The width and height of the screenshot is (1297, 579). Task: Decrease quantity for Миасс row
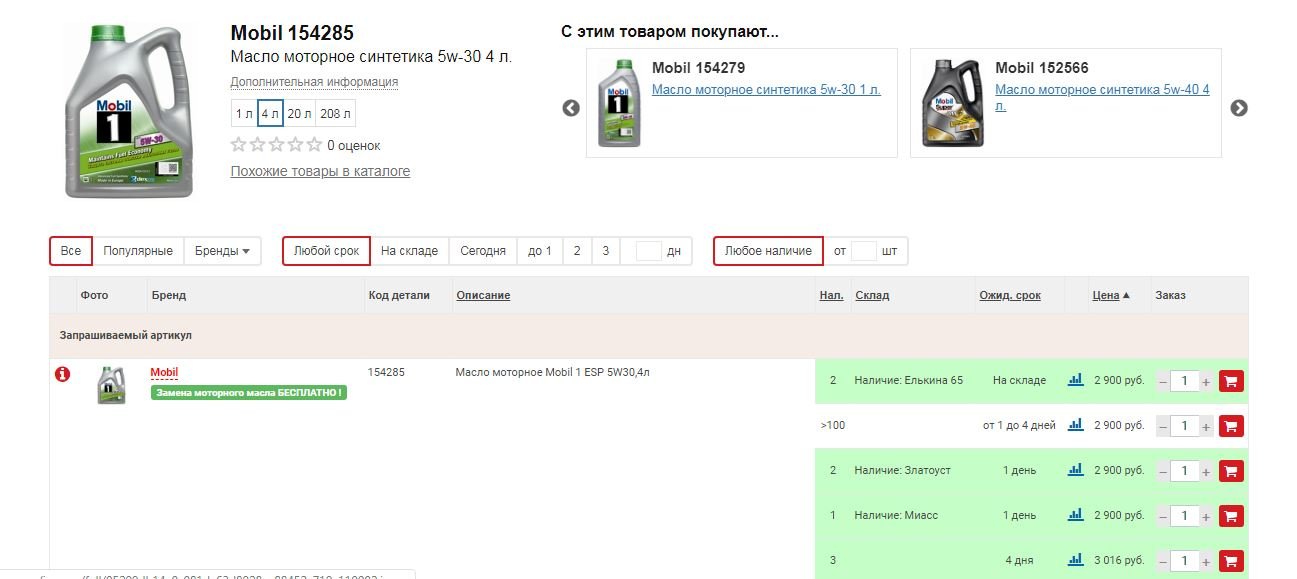coord(1163,516)
